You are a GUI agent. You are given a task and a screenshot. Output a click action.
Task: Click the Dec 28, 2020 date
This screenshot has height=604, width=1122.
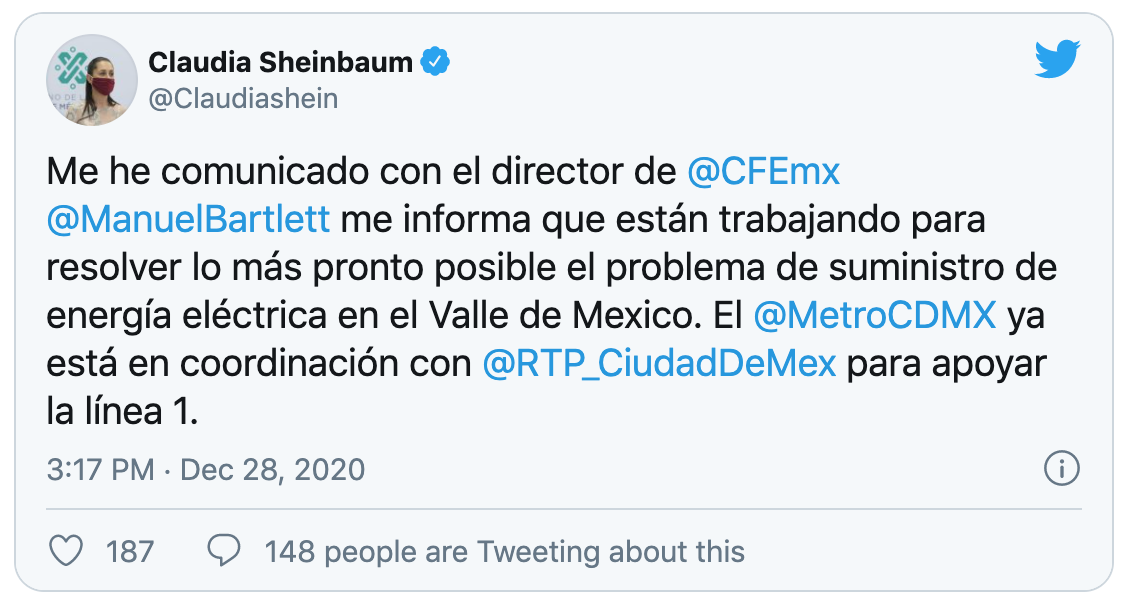pyautogui.click(x=272, y=469)
